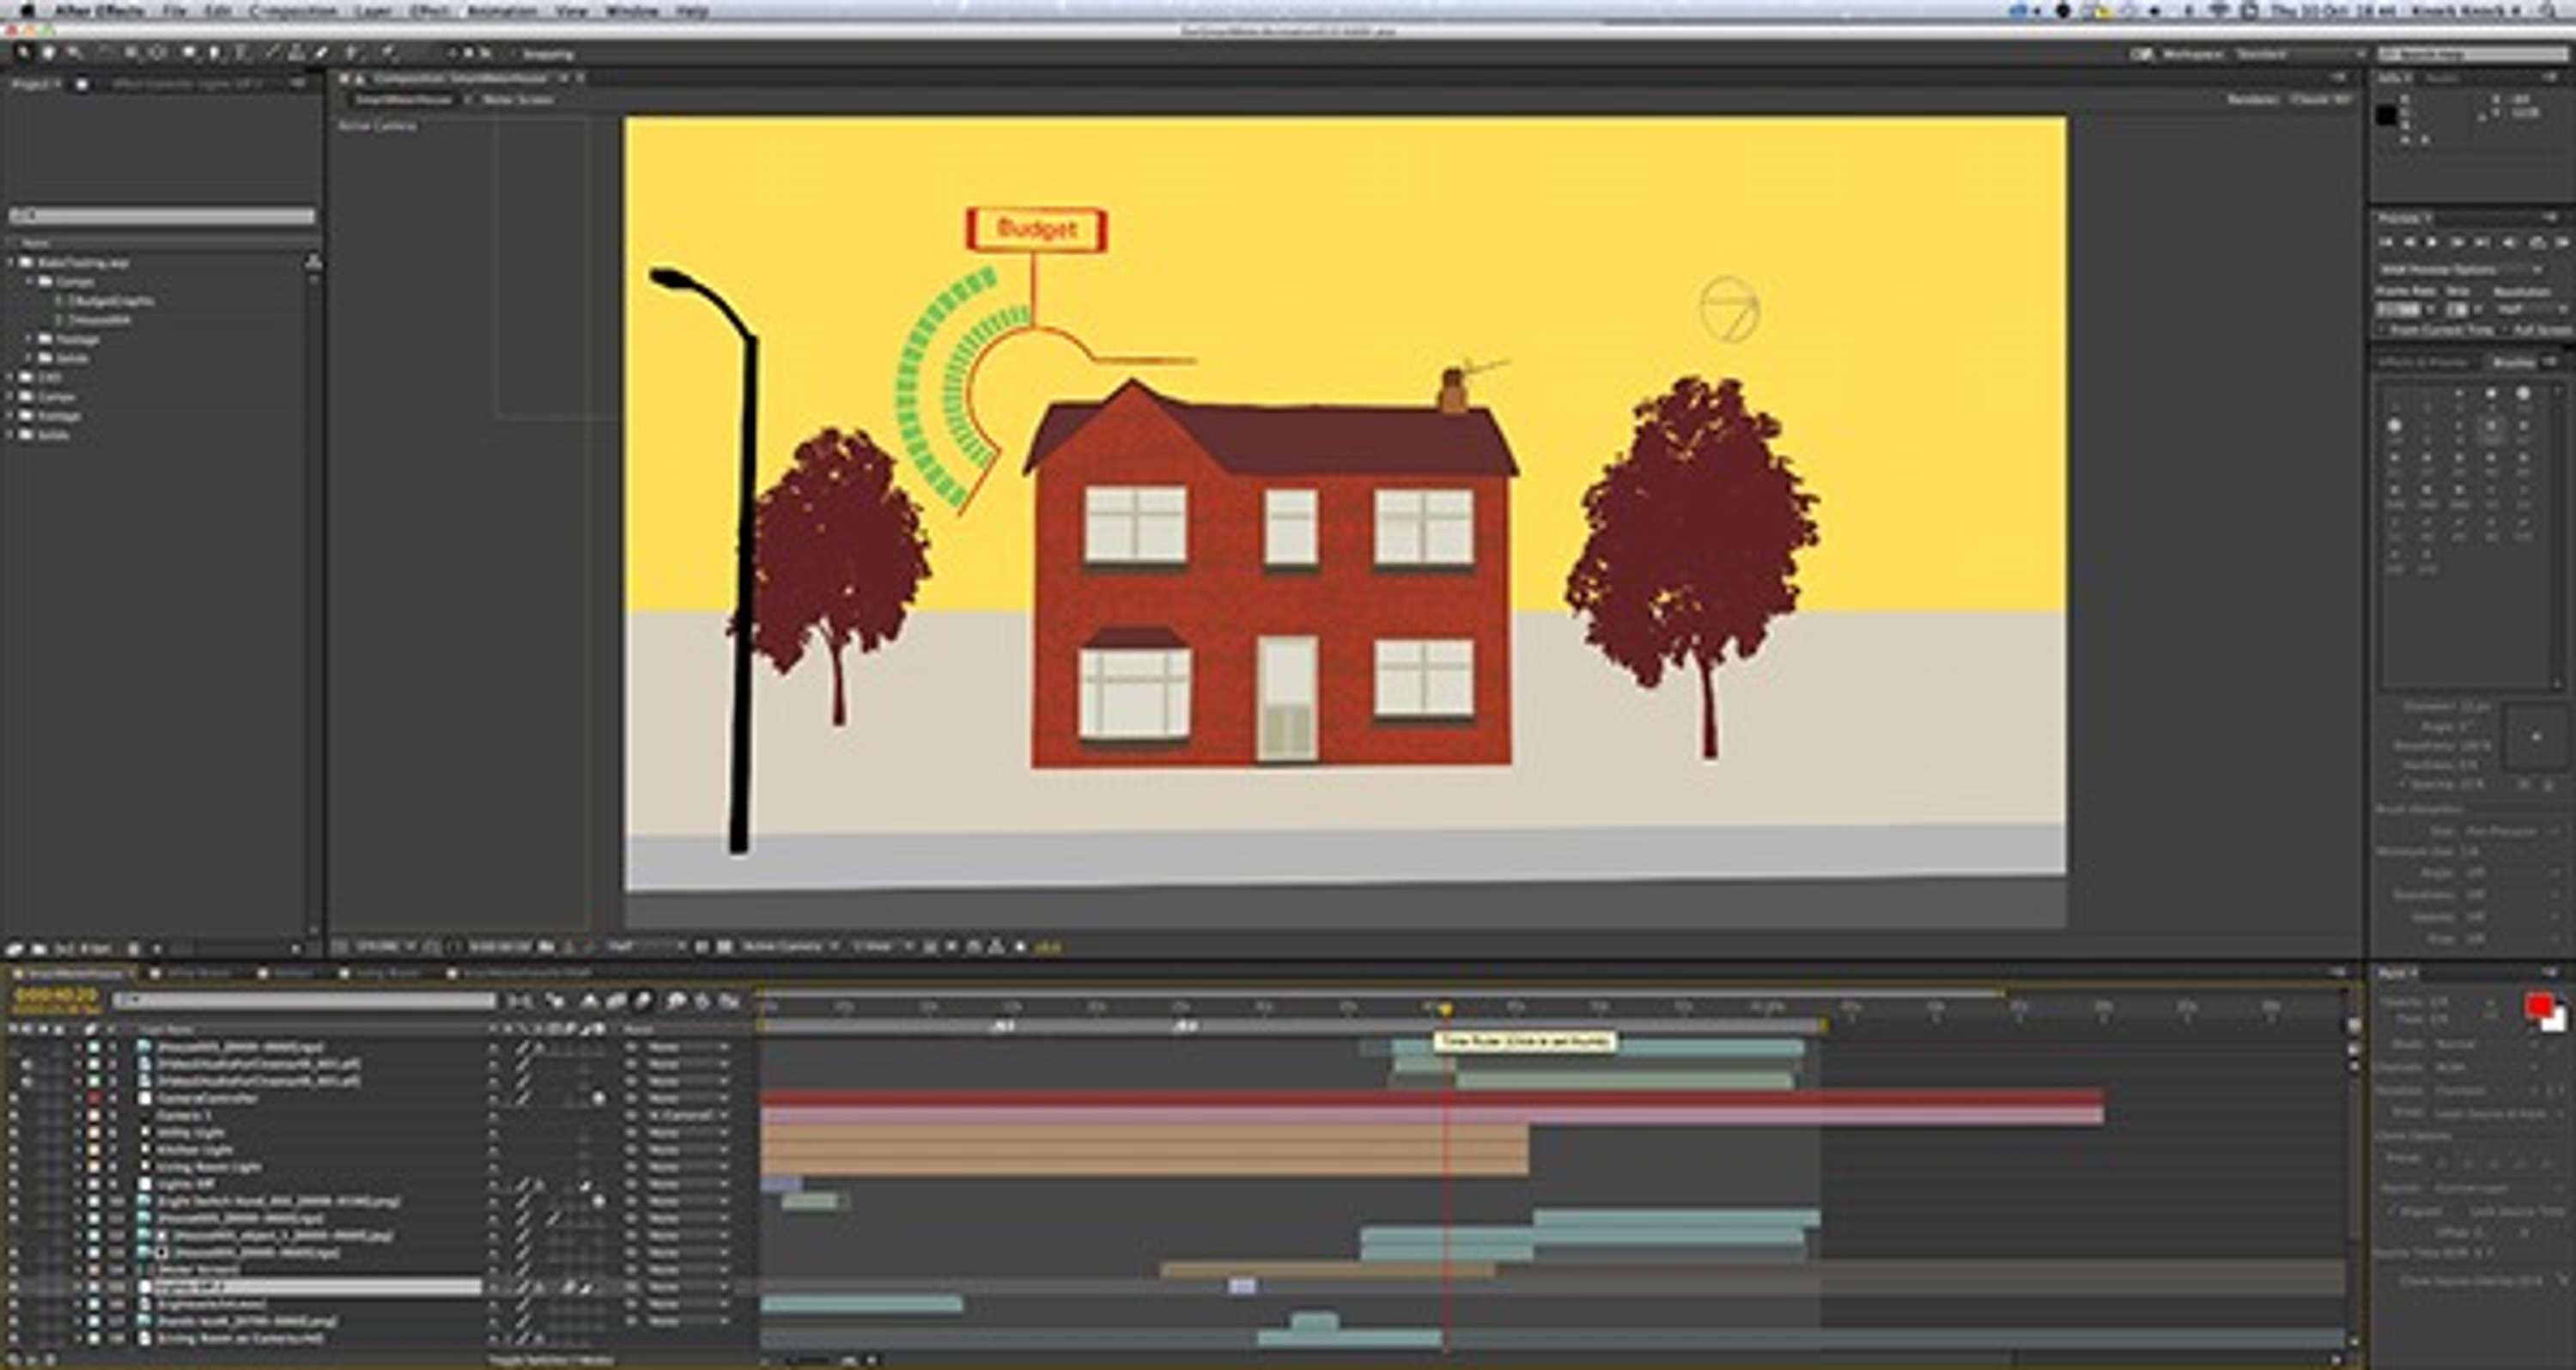The image size is (2576, 1370).
Task: Open the viewer resolution Half dropdown
Action: coord(645,946)
